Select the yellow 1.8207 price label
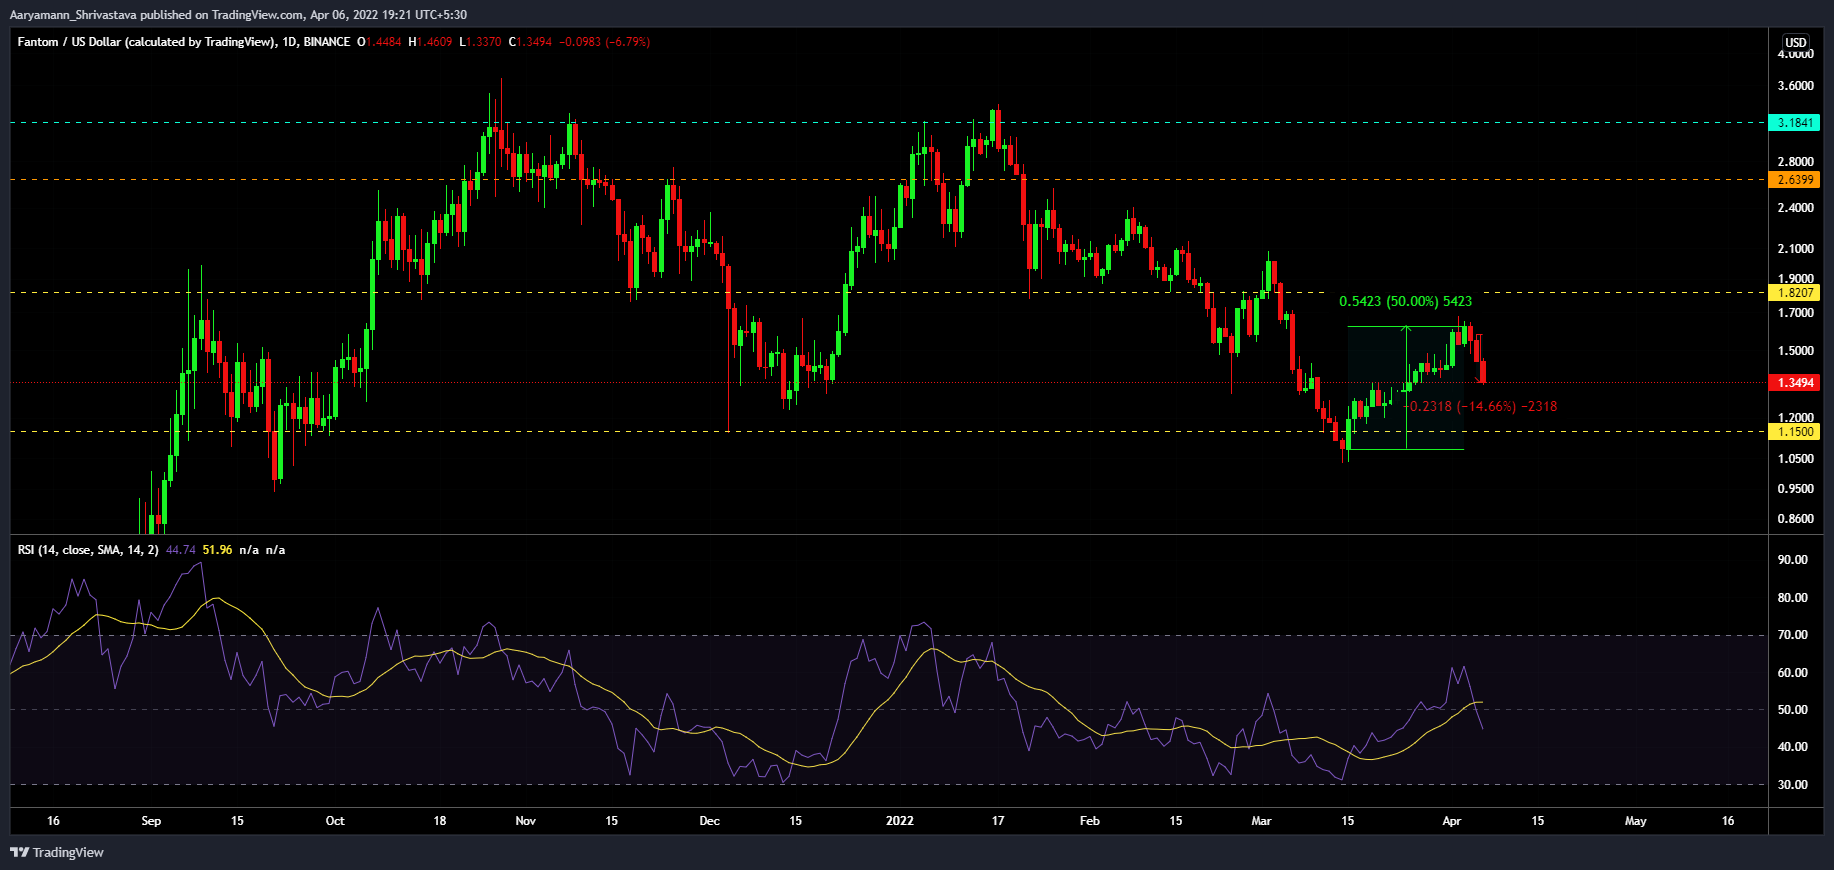The height and width of the screenshot is (870, 1834). click(x=1794, y=293)
